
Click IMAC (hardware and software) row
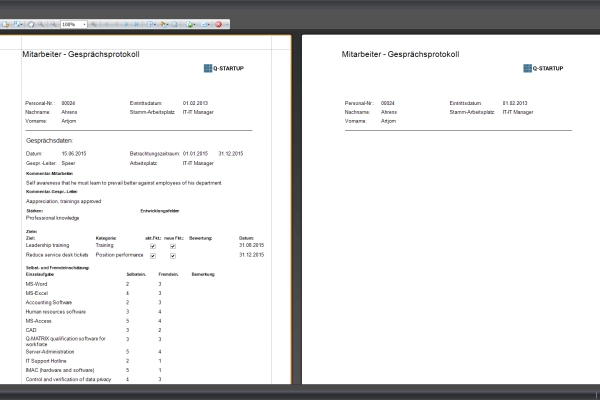tap(60, 370)
